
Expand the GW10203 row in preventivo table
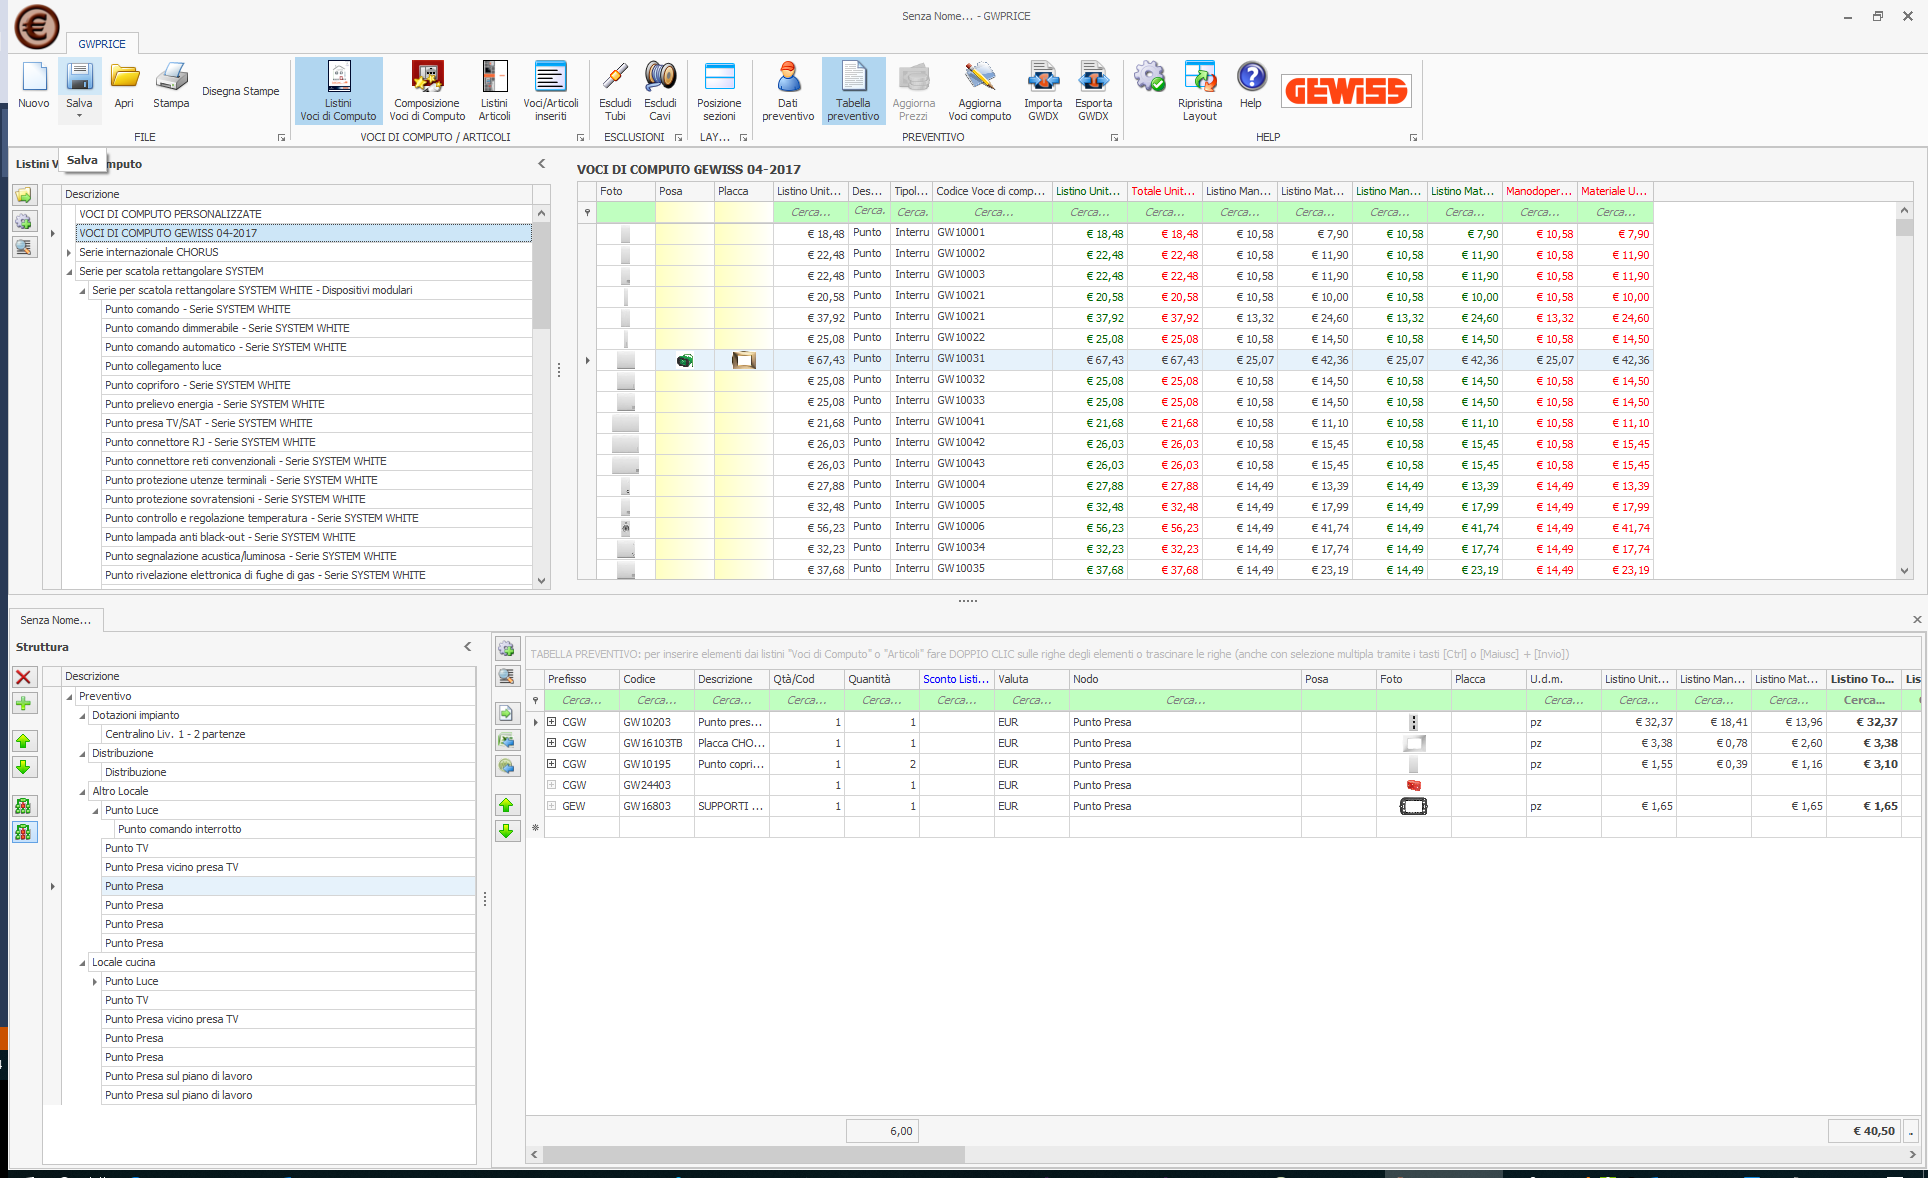pyautogui.click(x=551, y=722)
